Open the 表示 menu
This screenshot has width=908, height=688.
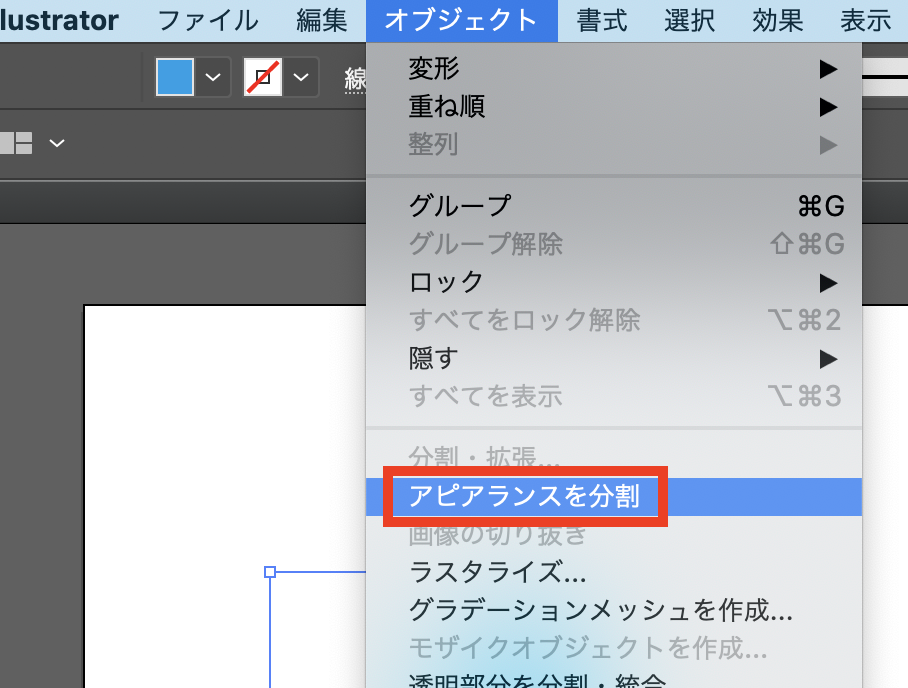point(866,20)
